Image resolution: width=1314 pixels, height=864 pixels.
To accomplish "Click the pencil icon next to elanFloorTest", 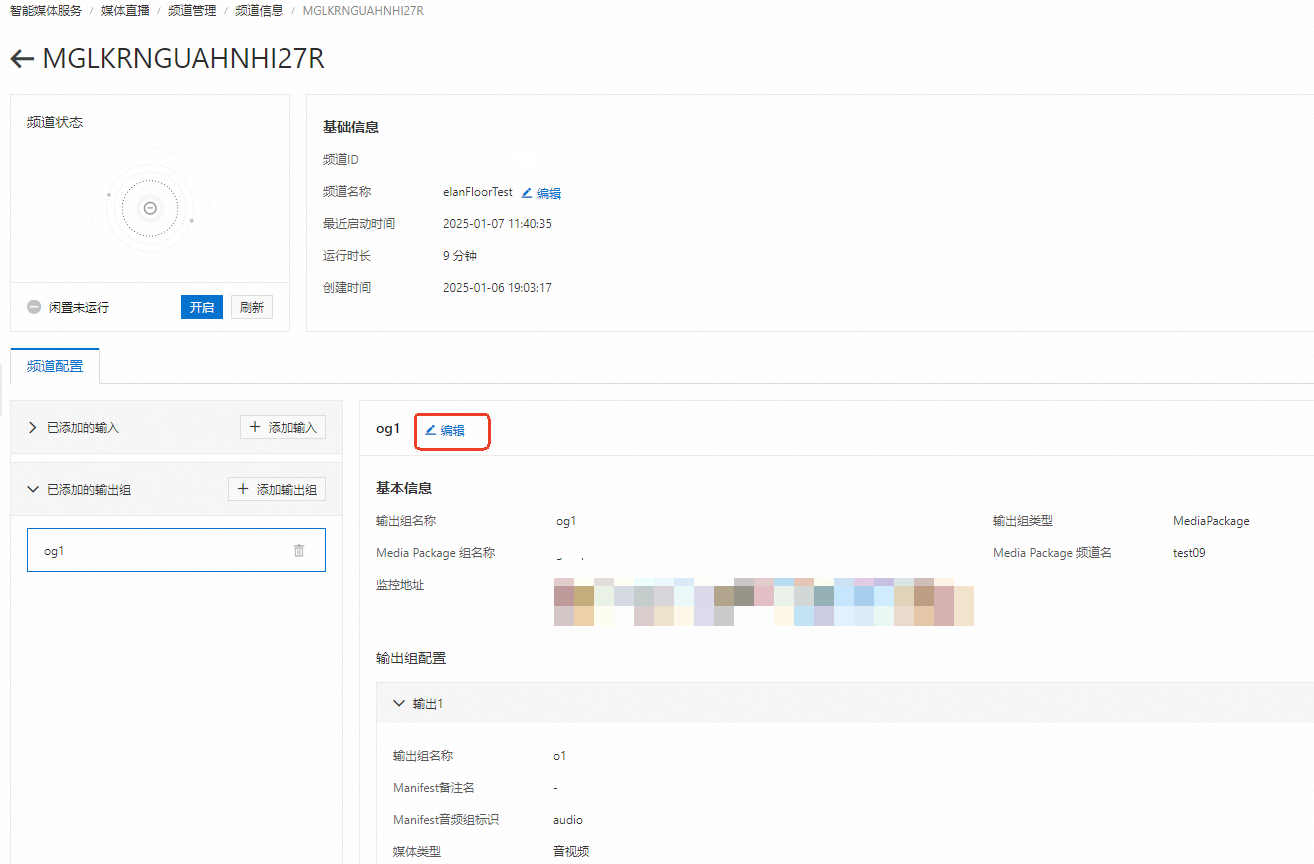I will [527, 193].
